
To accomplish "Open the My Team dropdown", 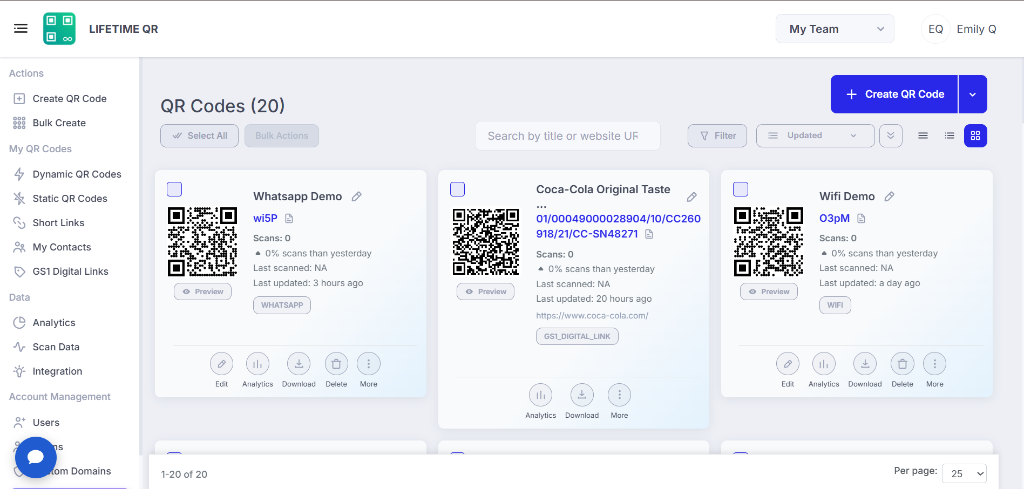I will 835,29.
